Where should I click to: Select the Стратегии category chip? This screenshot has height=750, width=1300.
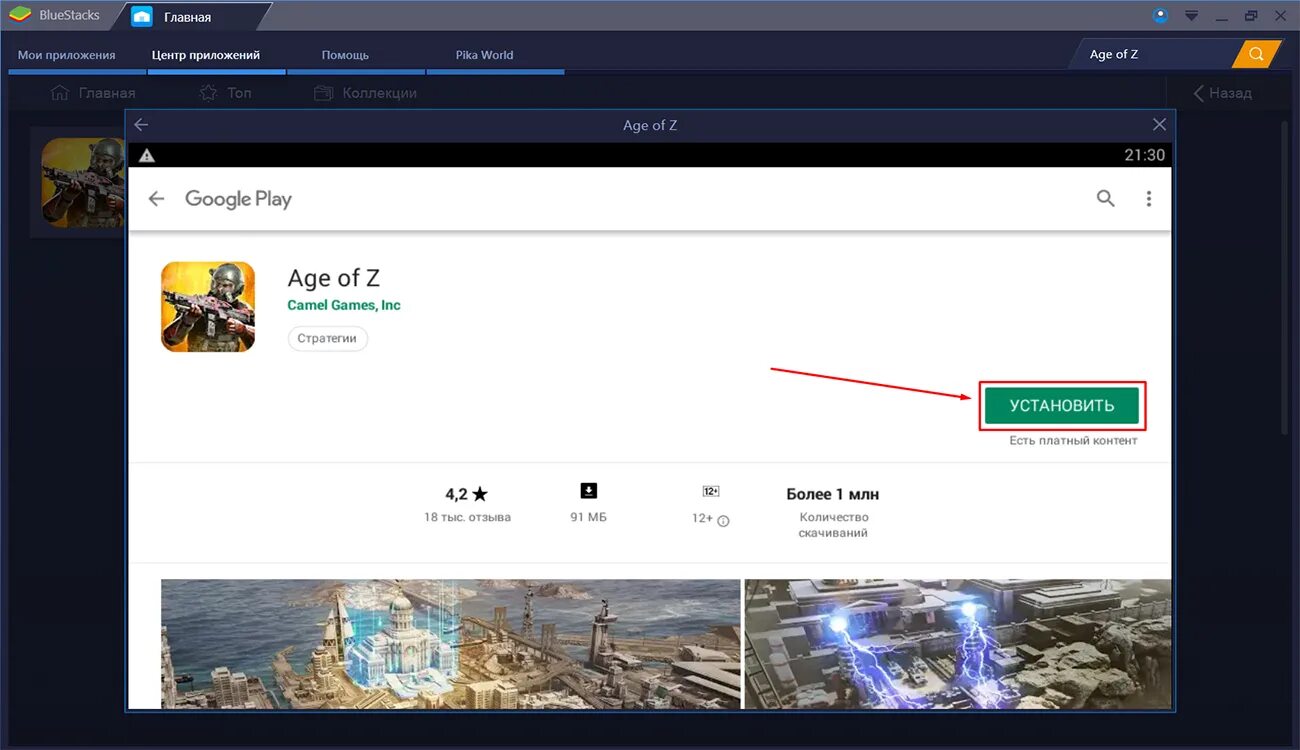click(x=328, y=338)
